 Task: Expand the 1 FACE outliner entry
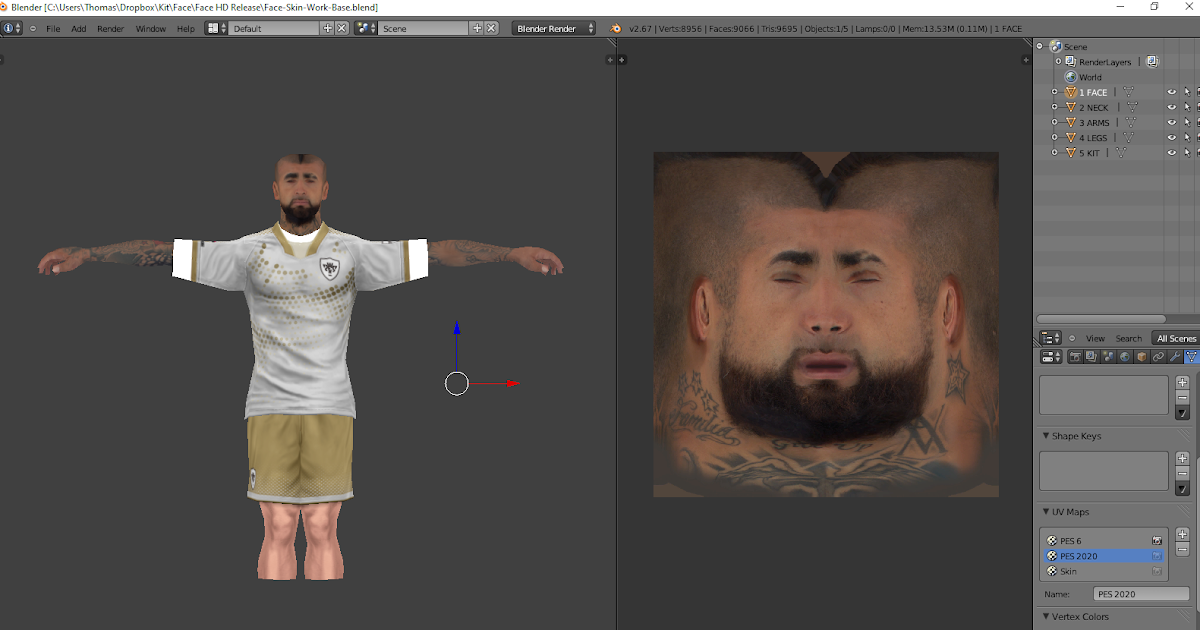1054,92
